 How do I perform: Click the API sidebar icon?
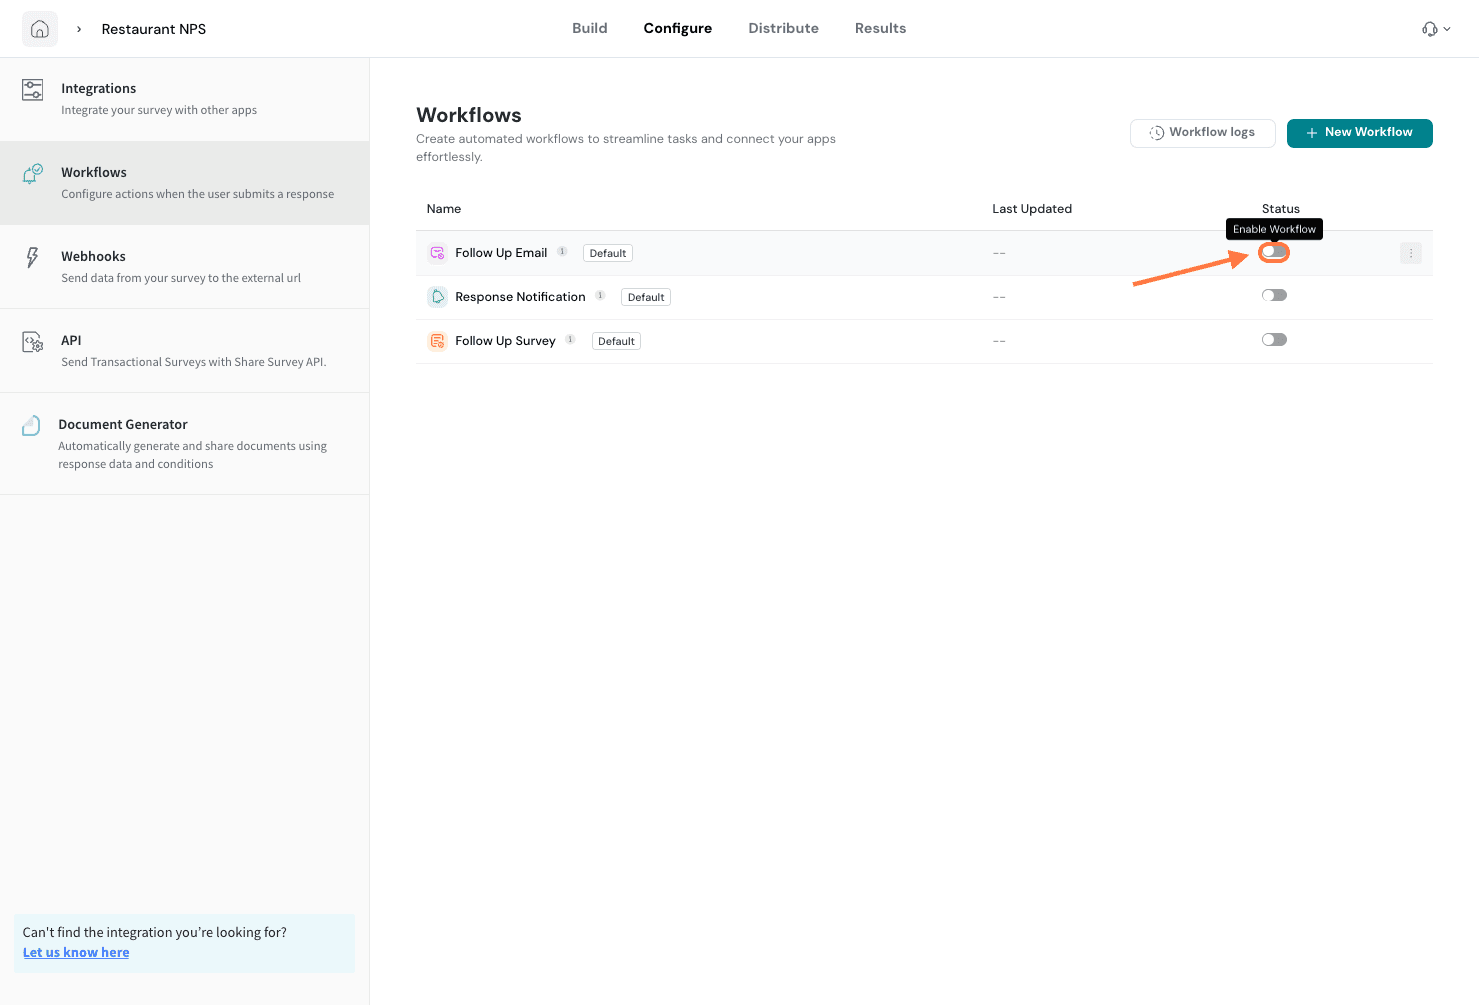click(x=33, y=343)
